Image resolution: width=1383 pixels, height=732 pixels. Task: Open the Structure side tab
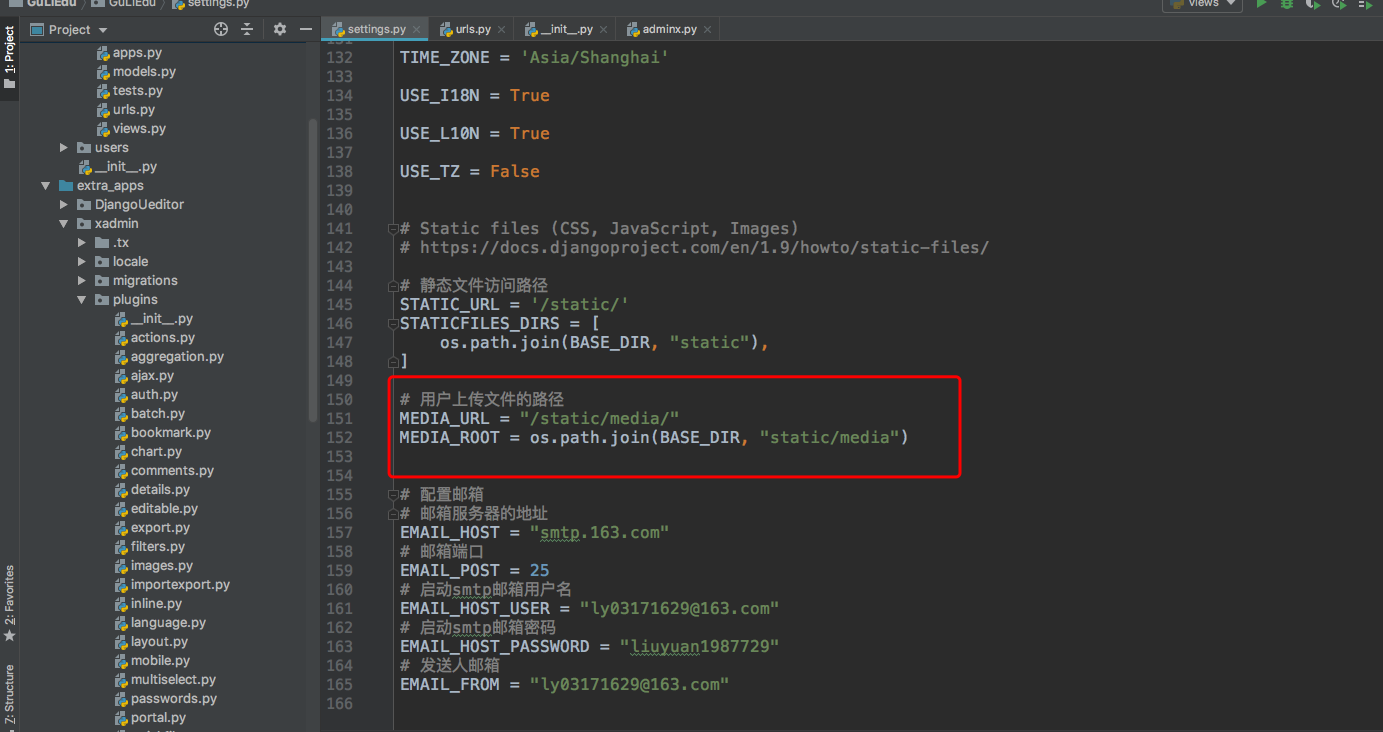pyautogui.click(x=10, y=694)
